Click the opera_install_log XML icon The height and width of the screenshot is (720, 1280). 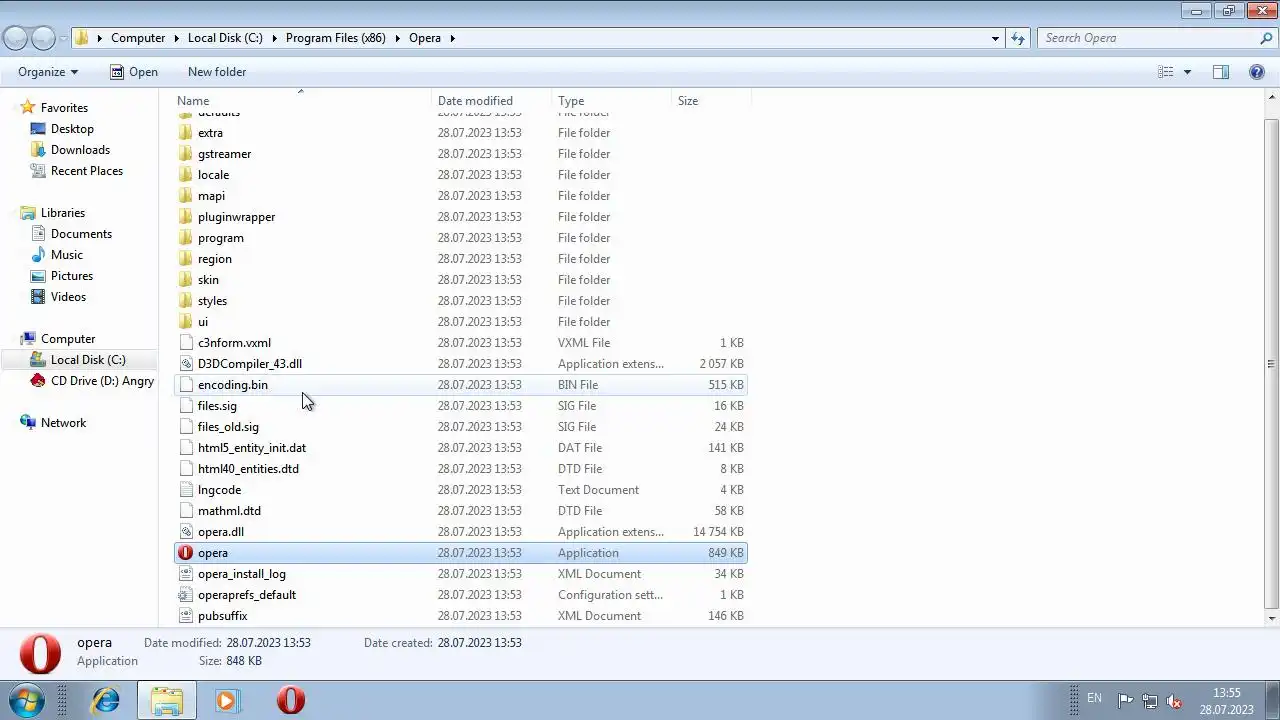tap(185, 574)
